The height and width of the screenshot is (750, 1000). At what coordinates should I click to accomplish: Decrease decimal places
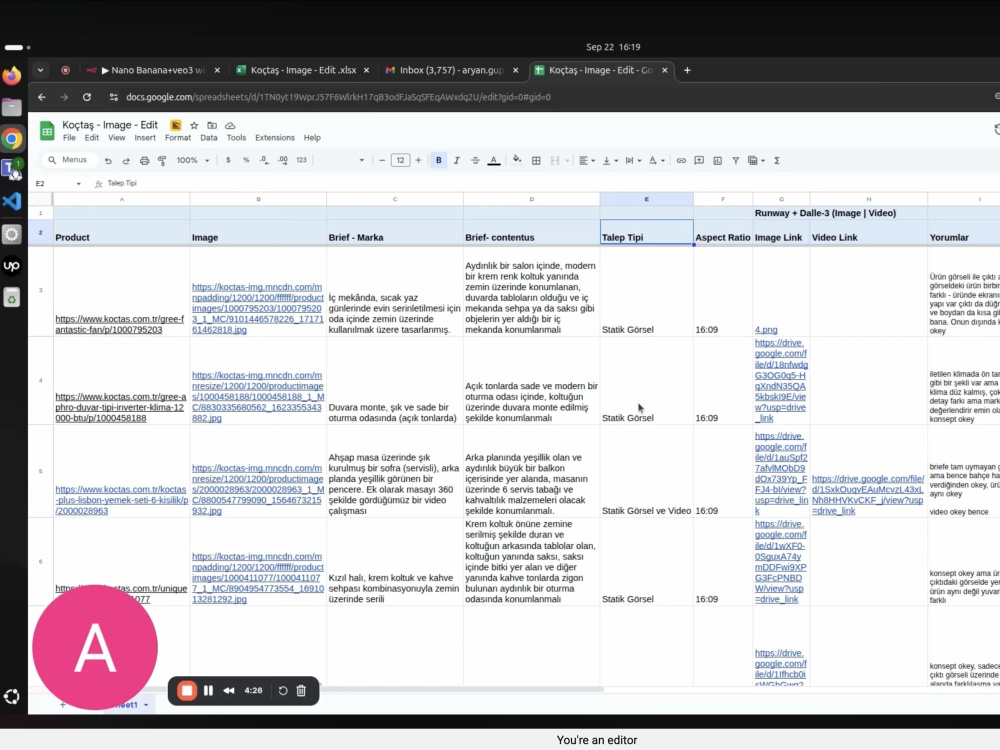(264, 160)
